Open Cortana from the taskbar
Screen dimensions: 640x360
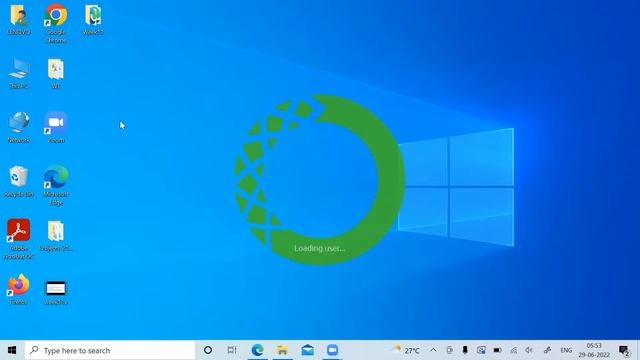click(x=208, y=350)
